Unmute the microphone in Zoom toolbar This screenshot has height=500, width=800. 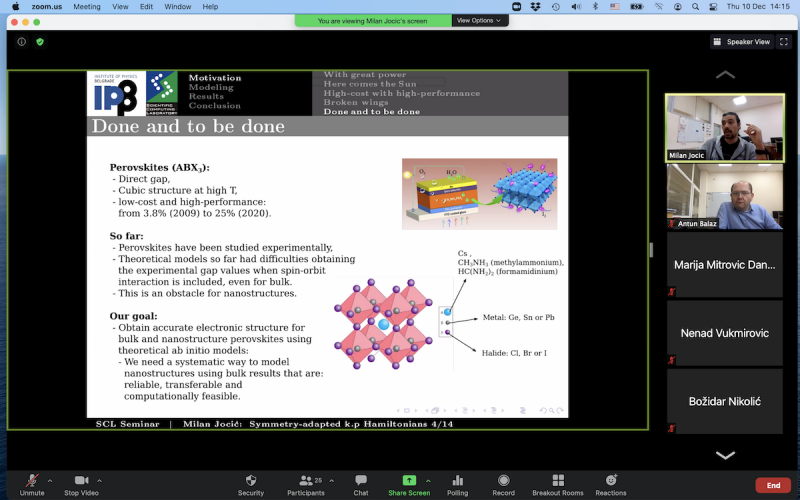[32, 485]
